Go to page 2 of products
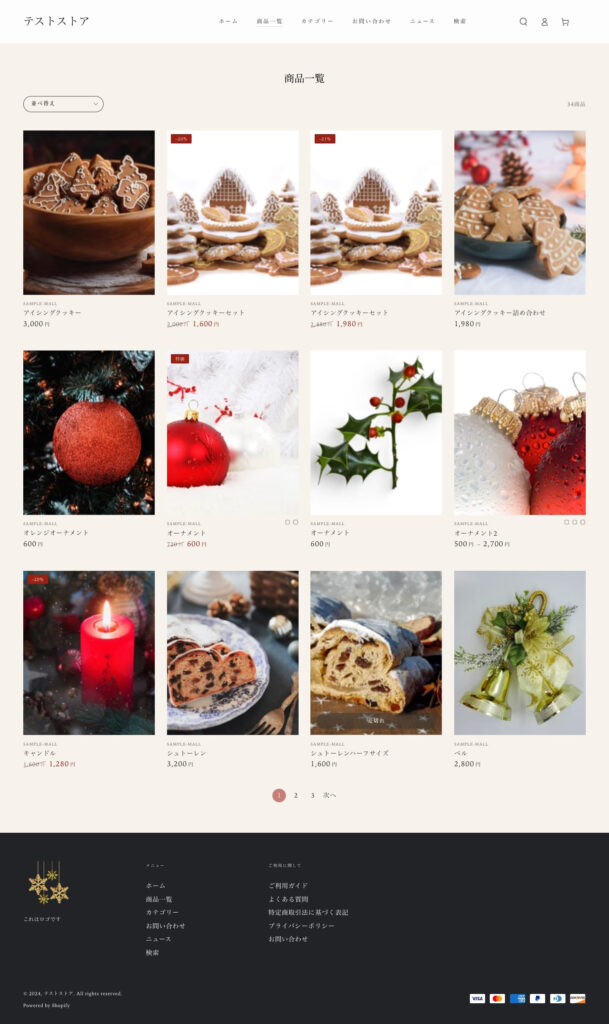 tap(296, 795)
